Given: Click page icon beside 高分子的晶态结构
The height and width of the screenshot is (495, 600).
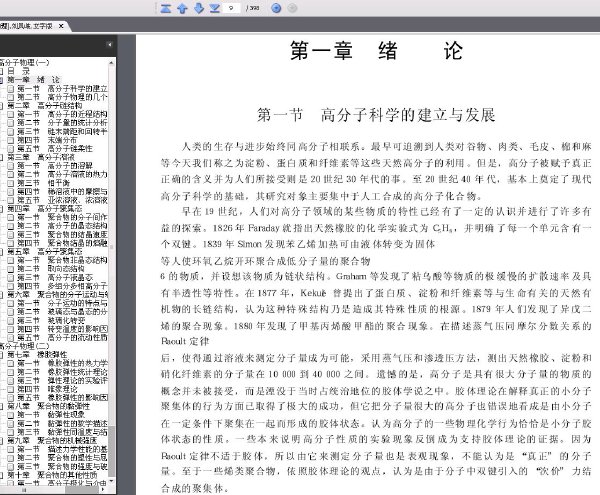Looking at the screenshot, I should coord(11,226).
